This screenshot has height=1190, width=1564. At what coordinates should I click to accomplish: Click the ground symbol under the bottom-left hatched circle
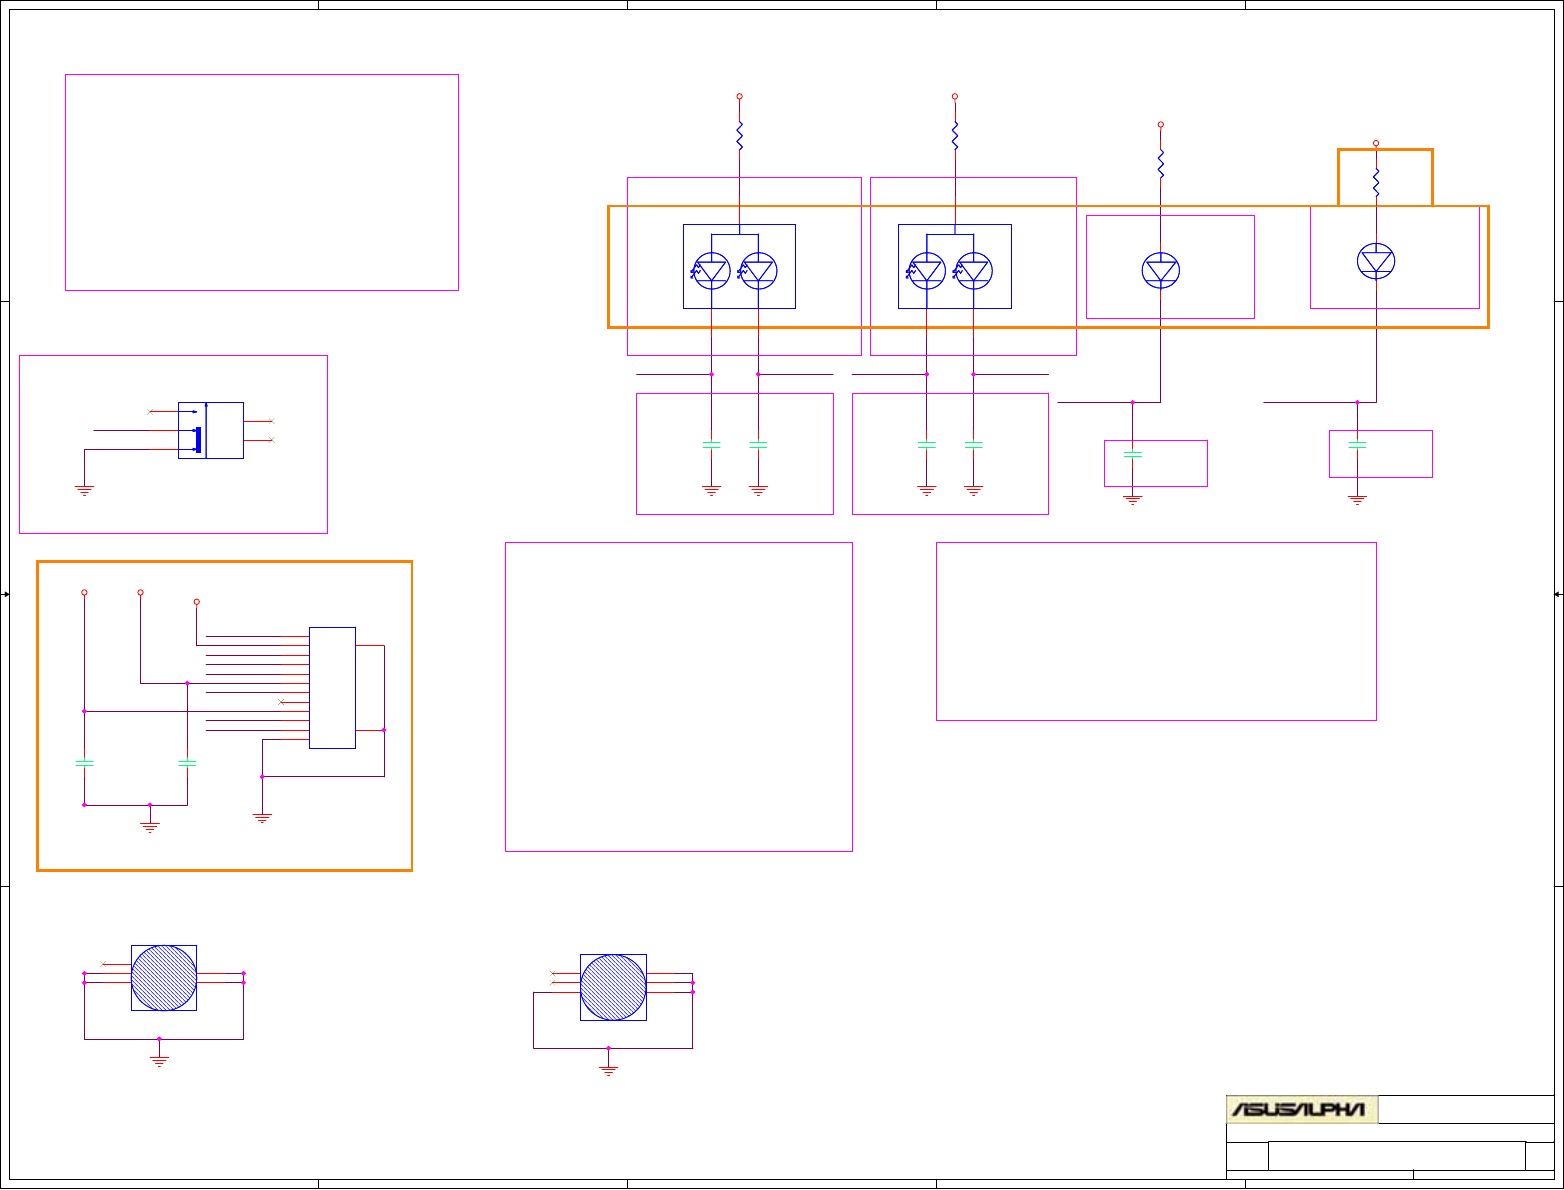point(159,1062)
